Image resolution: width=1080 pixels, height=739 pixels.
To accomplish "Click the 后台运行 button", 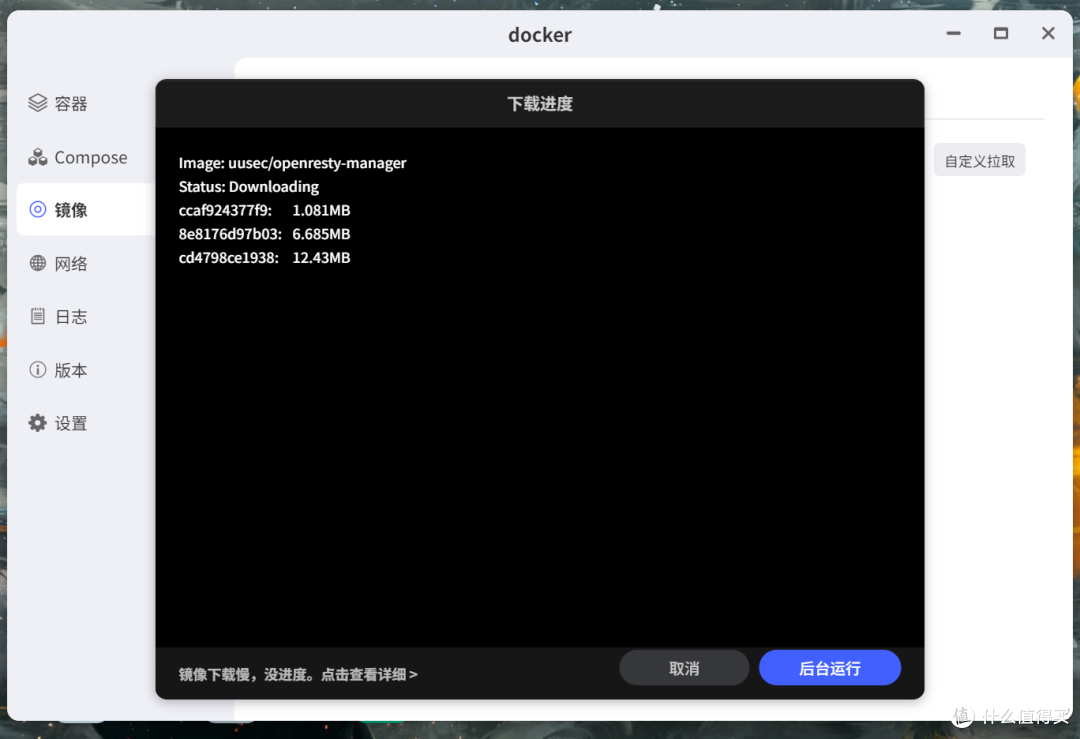I will click(x=829, y=668).
